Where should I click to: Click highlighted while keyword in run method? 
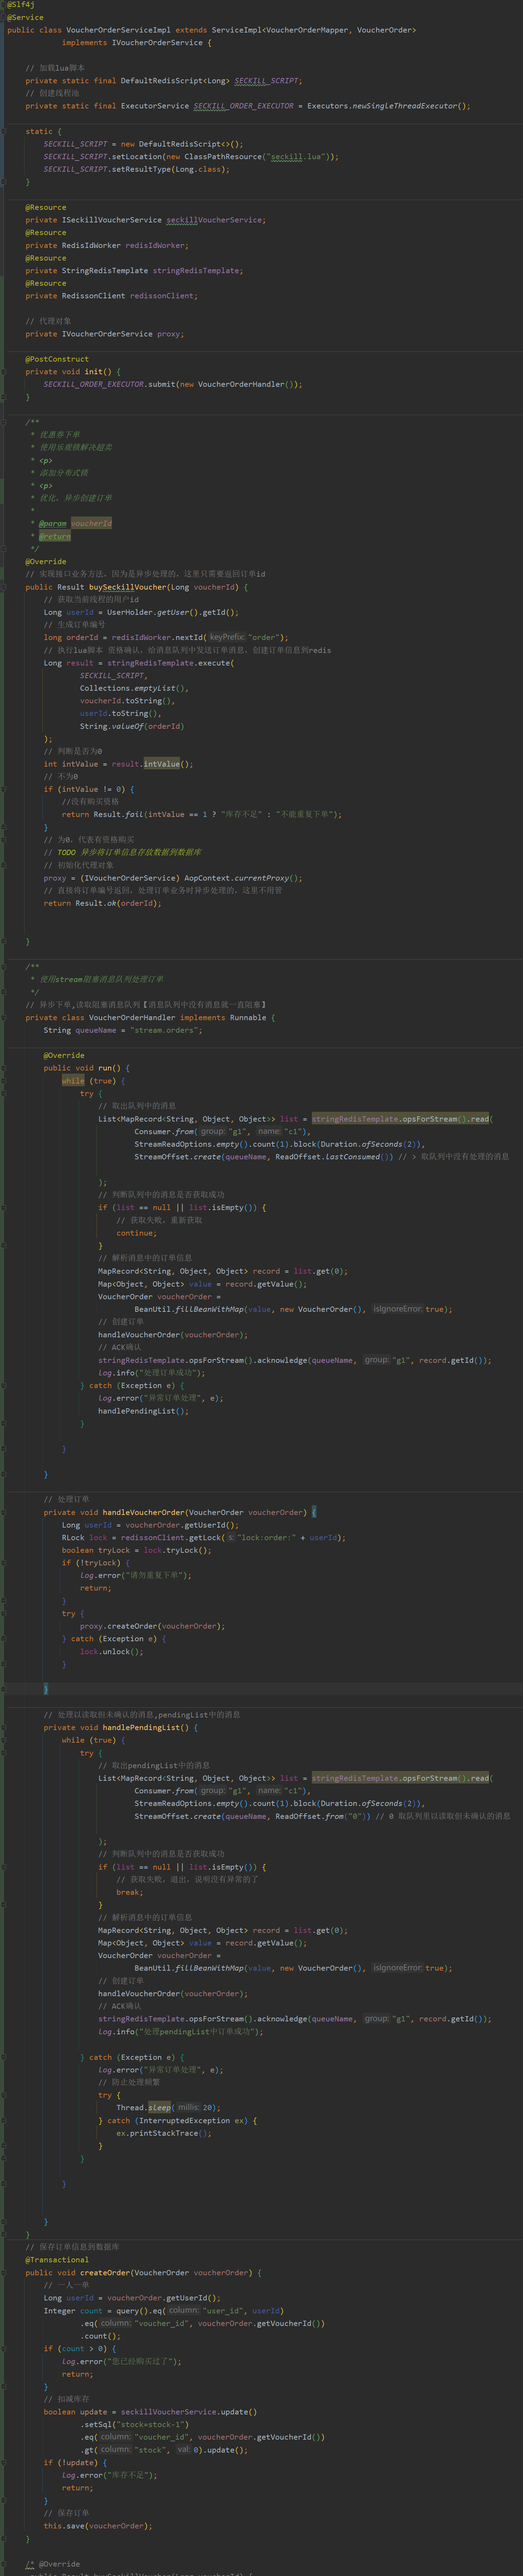tap(73, 1081)
